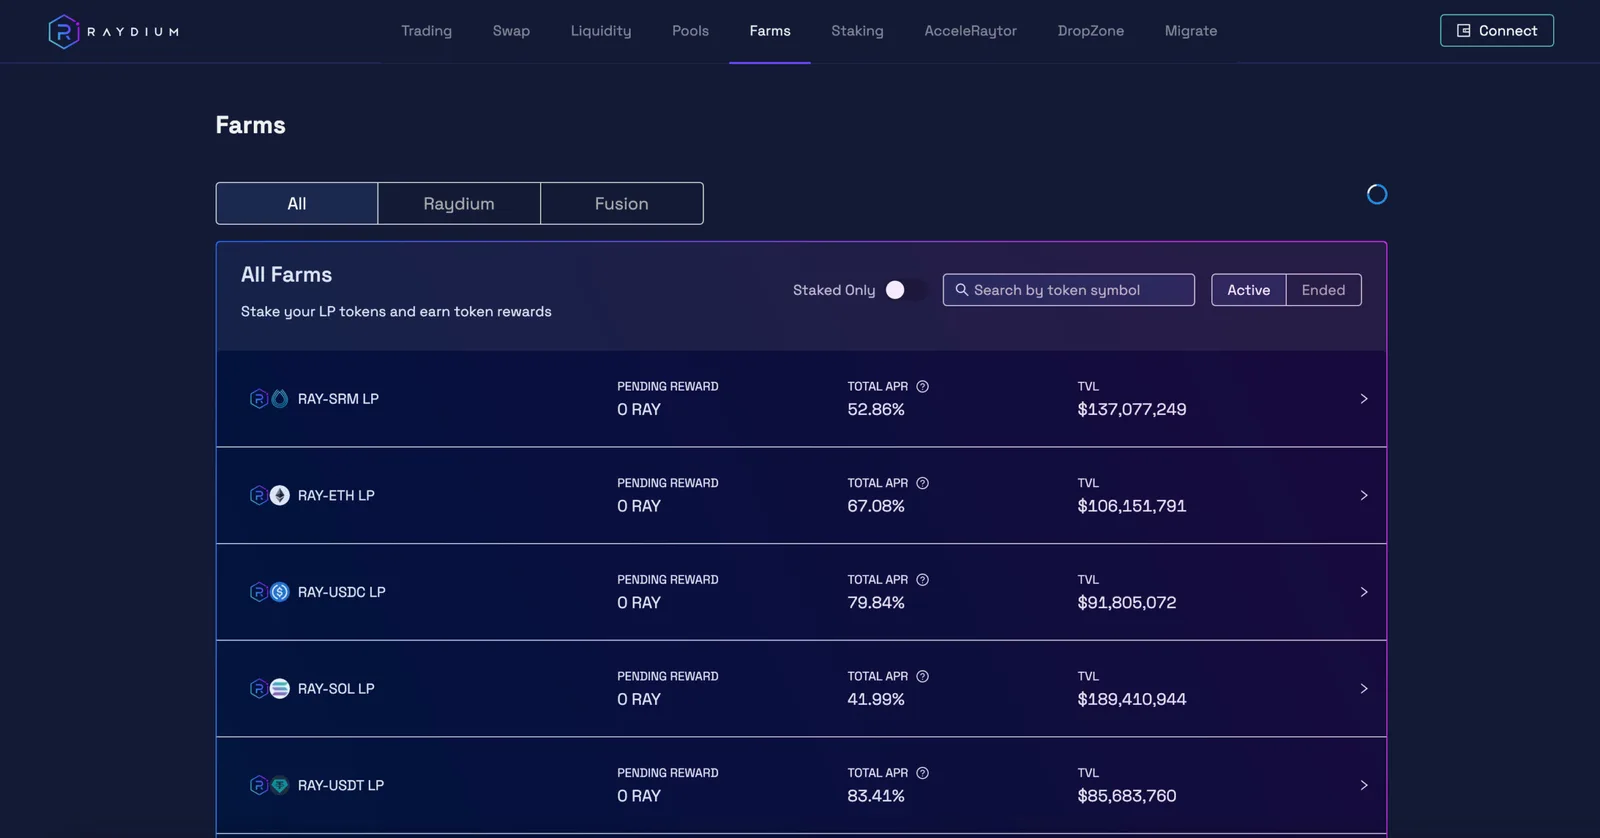Click the Connect wallet button

point(1497,31)
